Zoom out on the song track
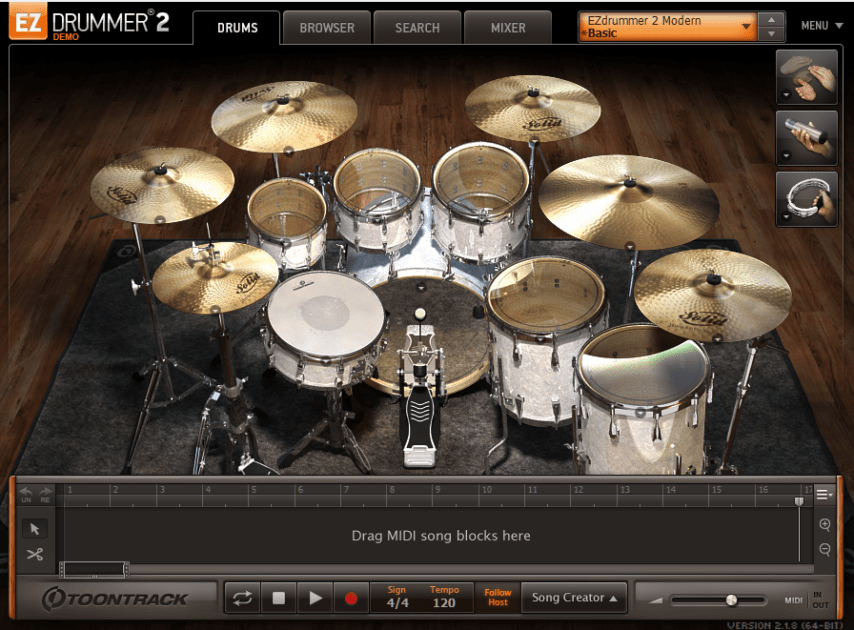Screen dimensions: 854x630 point(825,549)
